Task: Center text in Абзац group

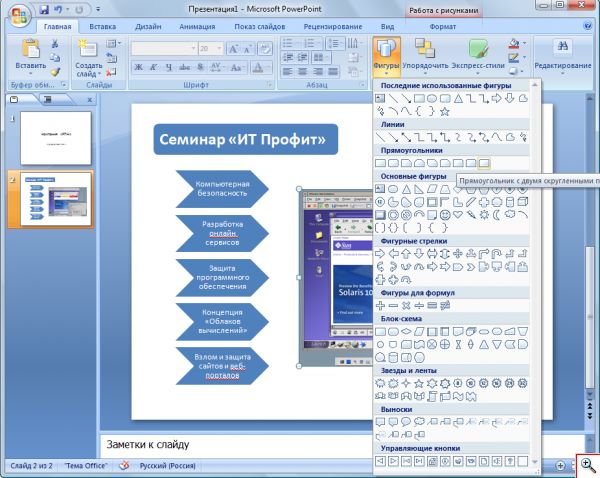Action: [303, 72]
